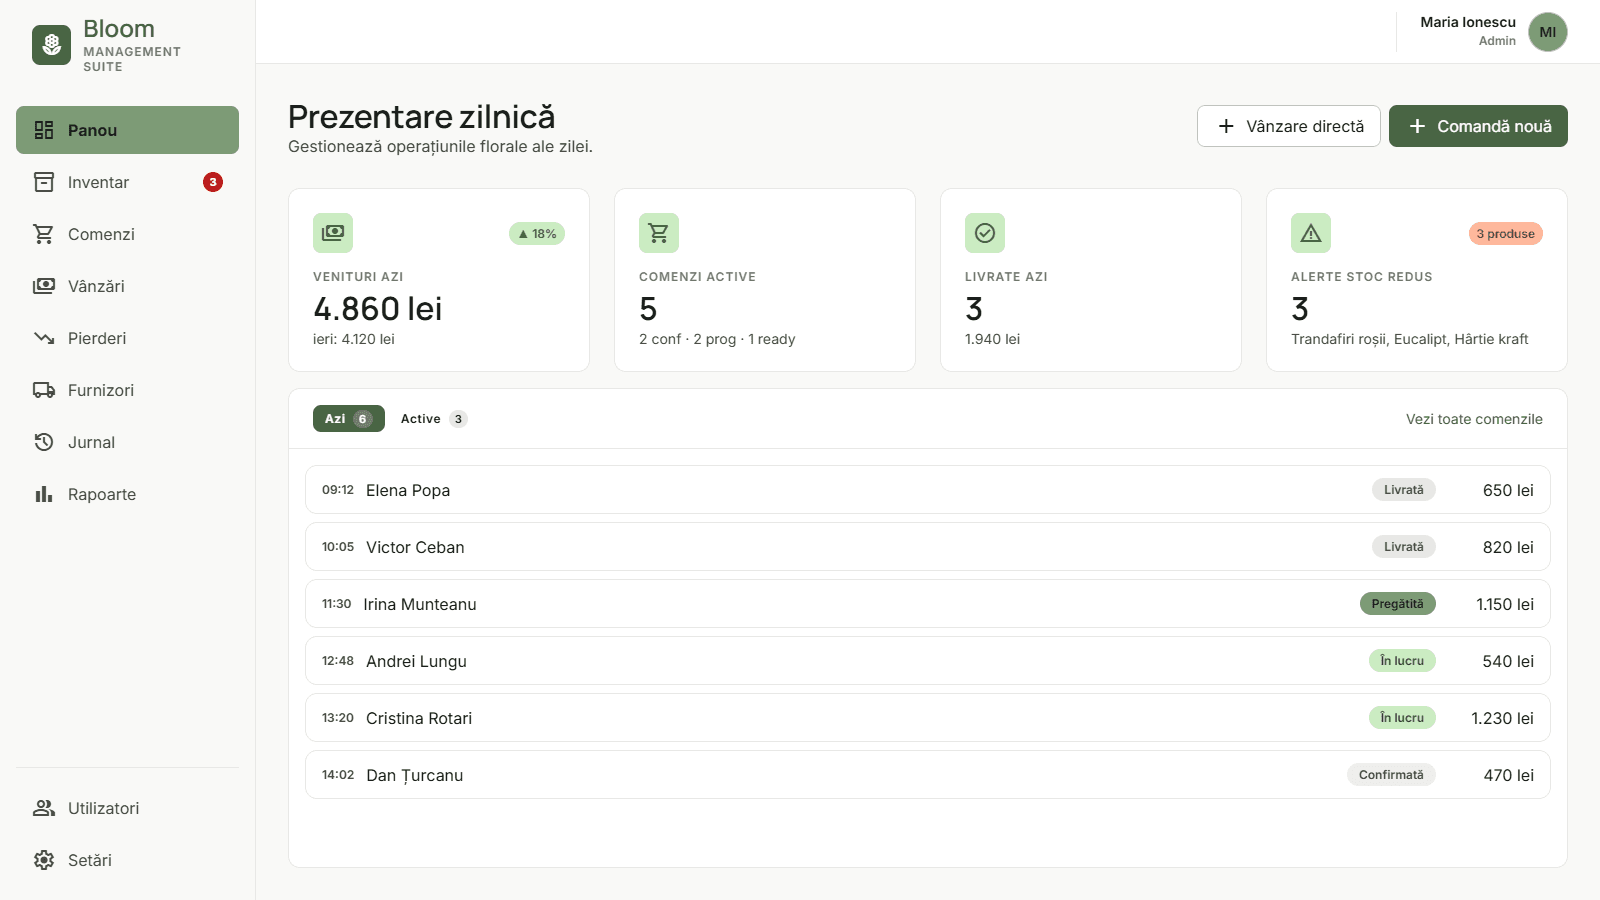Open Furnizori label in sidebar
Viewport: 1600px width, 900px height.
tap(101, 390)
